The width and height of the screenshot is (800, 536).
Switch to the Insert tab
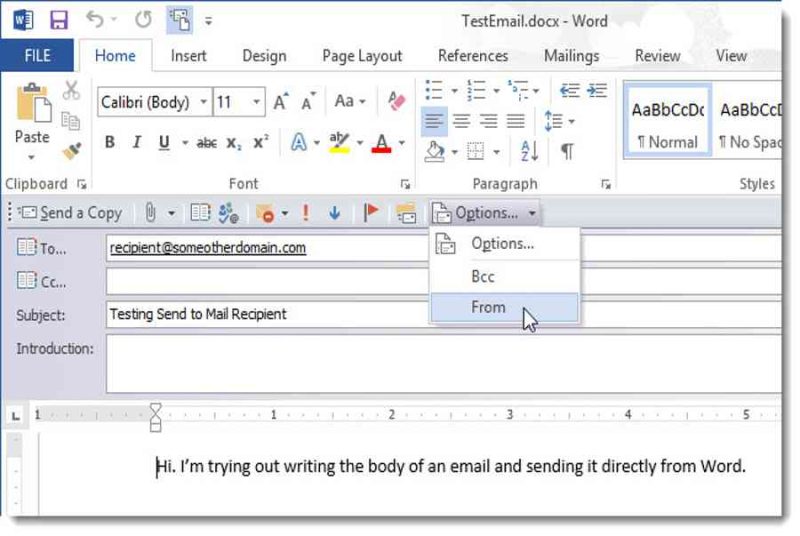point(188,56)
